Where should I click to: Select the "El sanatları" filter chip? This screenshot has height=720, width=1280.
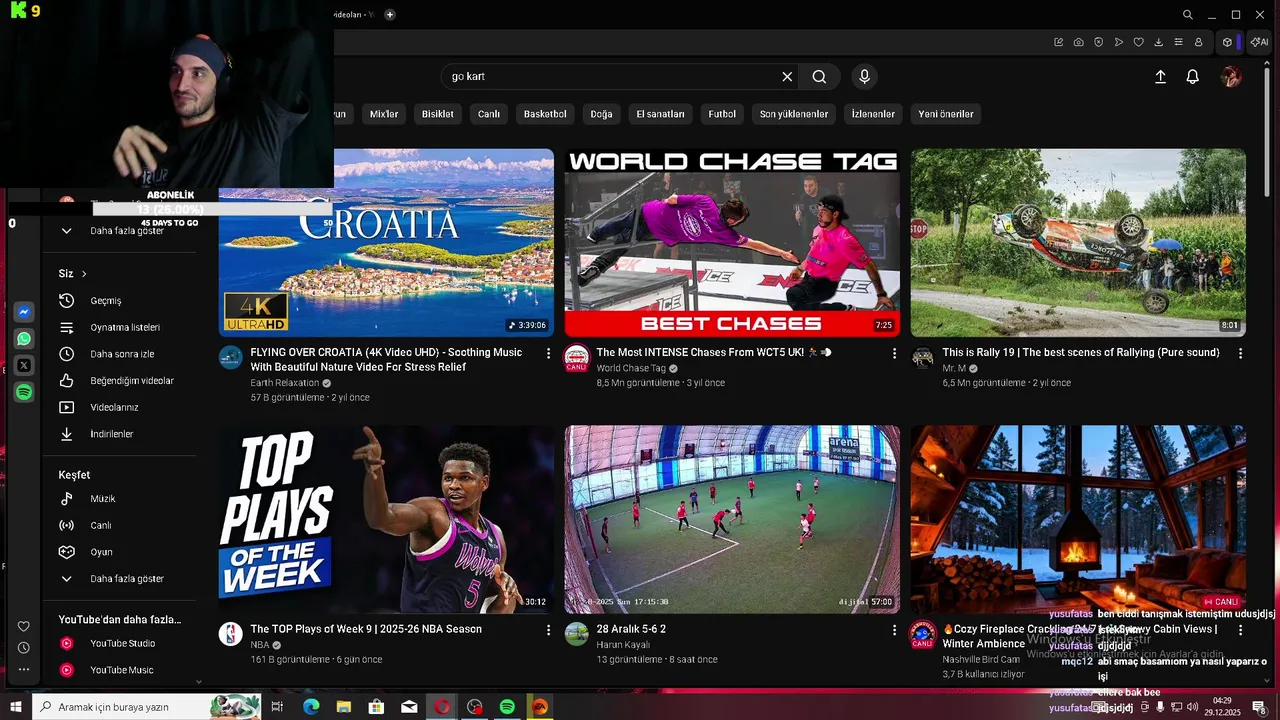660,114
